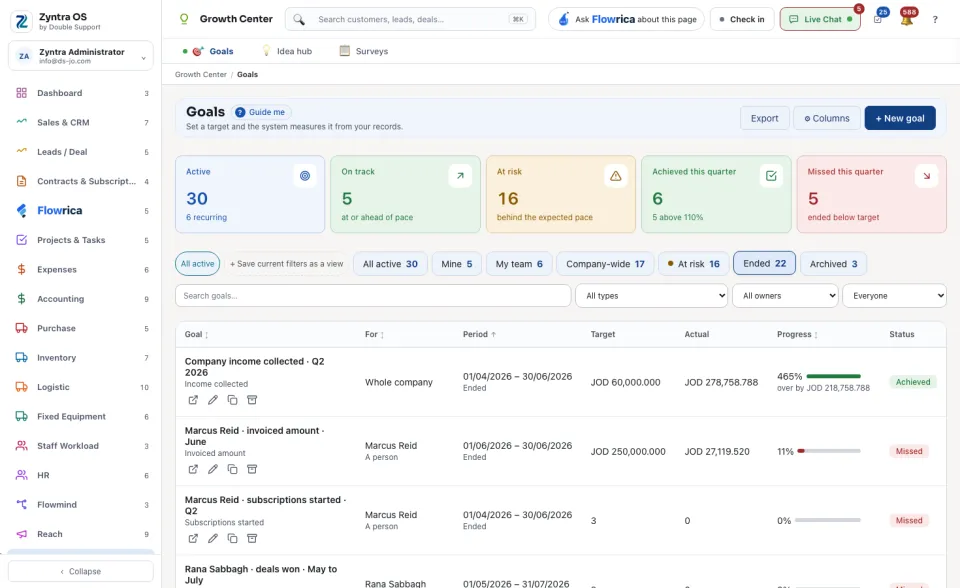Click the Guide me link
The width and height of the screenshot is (960, 588).
[261, 112]
